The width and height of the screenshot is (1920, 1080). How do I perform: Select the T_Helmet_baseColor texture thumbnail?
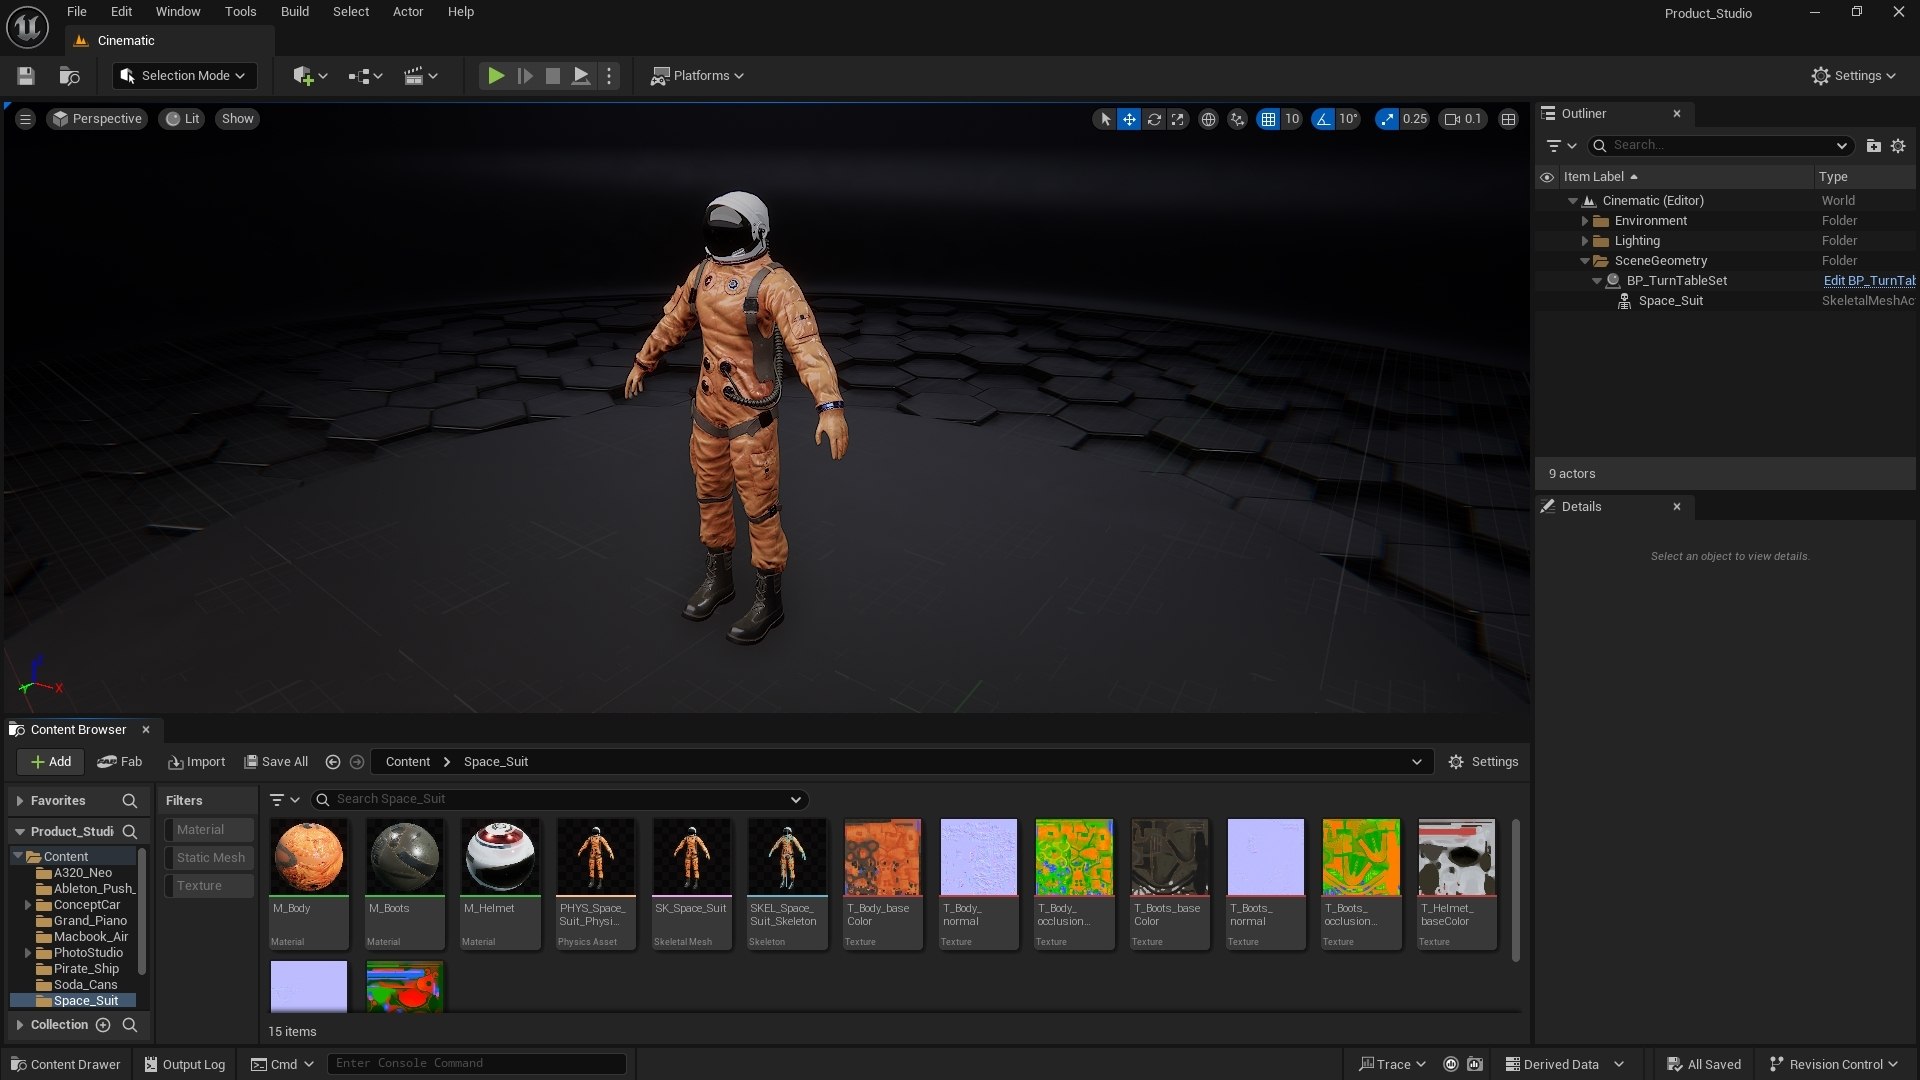[x=1456, y=858]
